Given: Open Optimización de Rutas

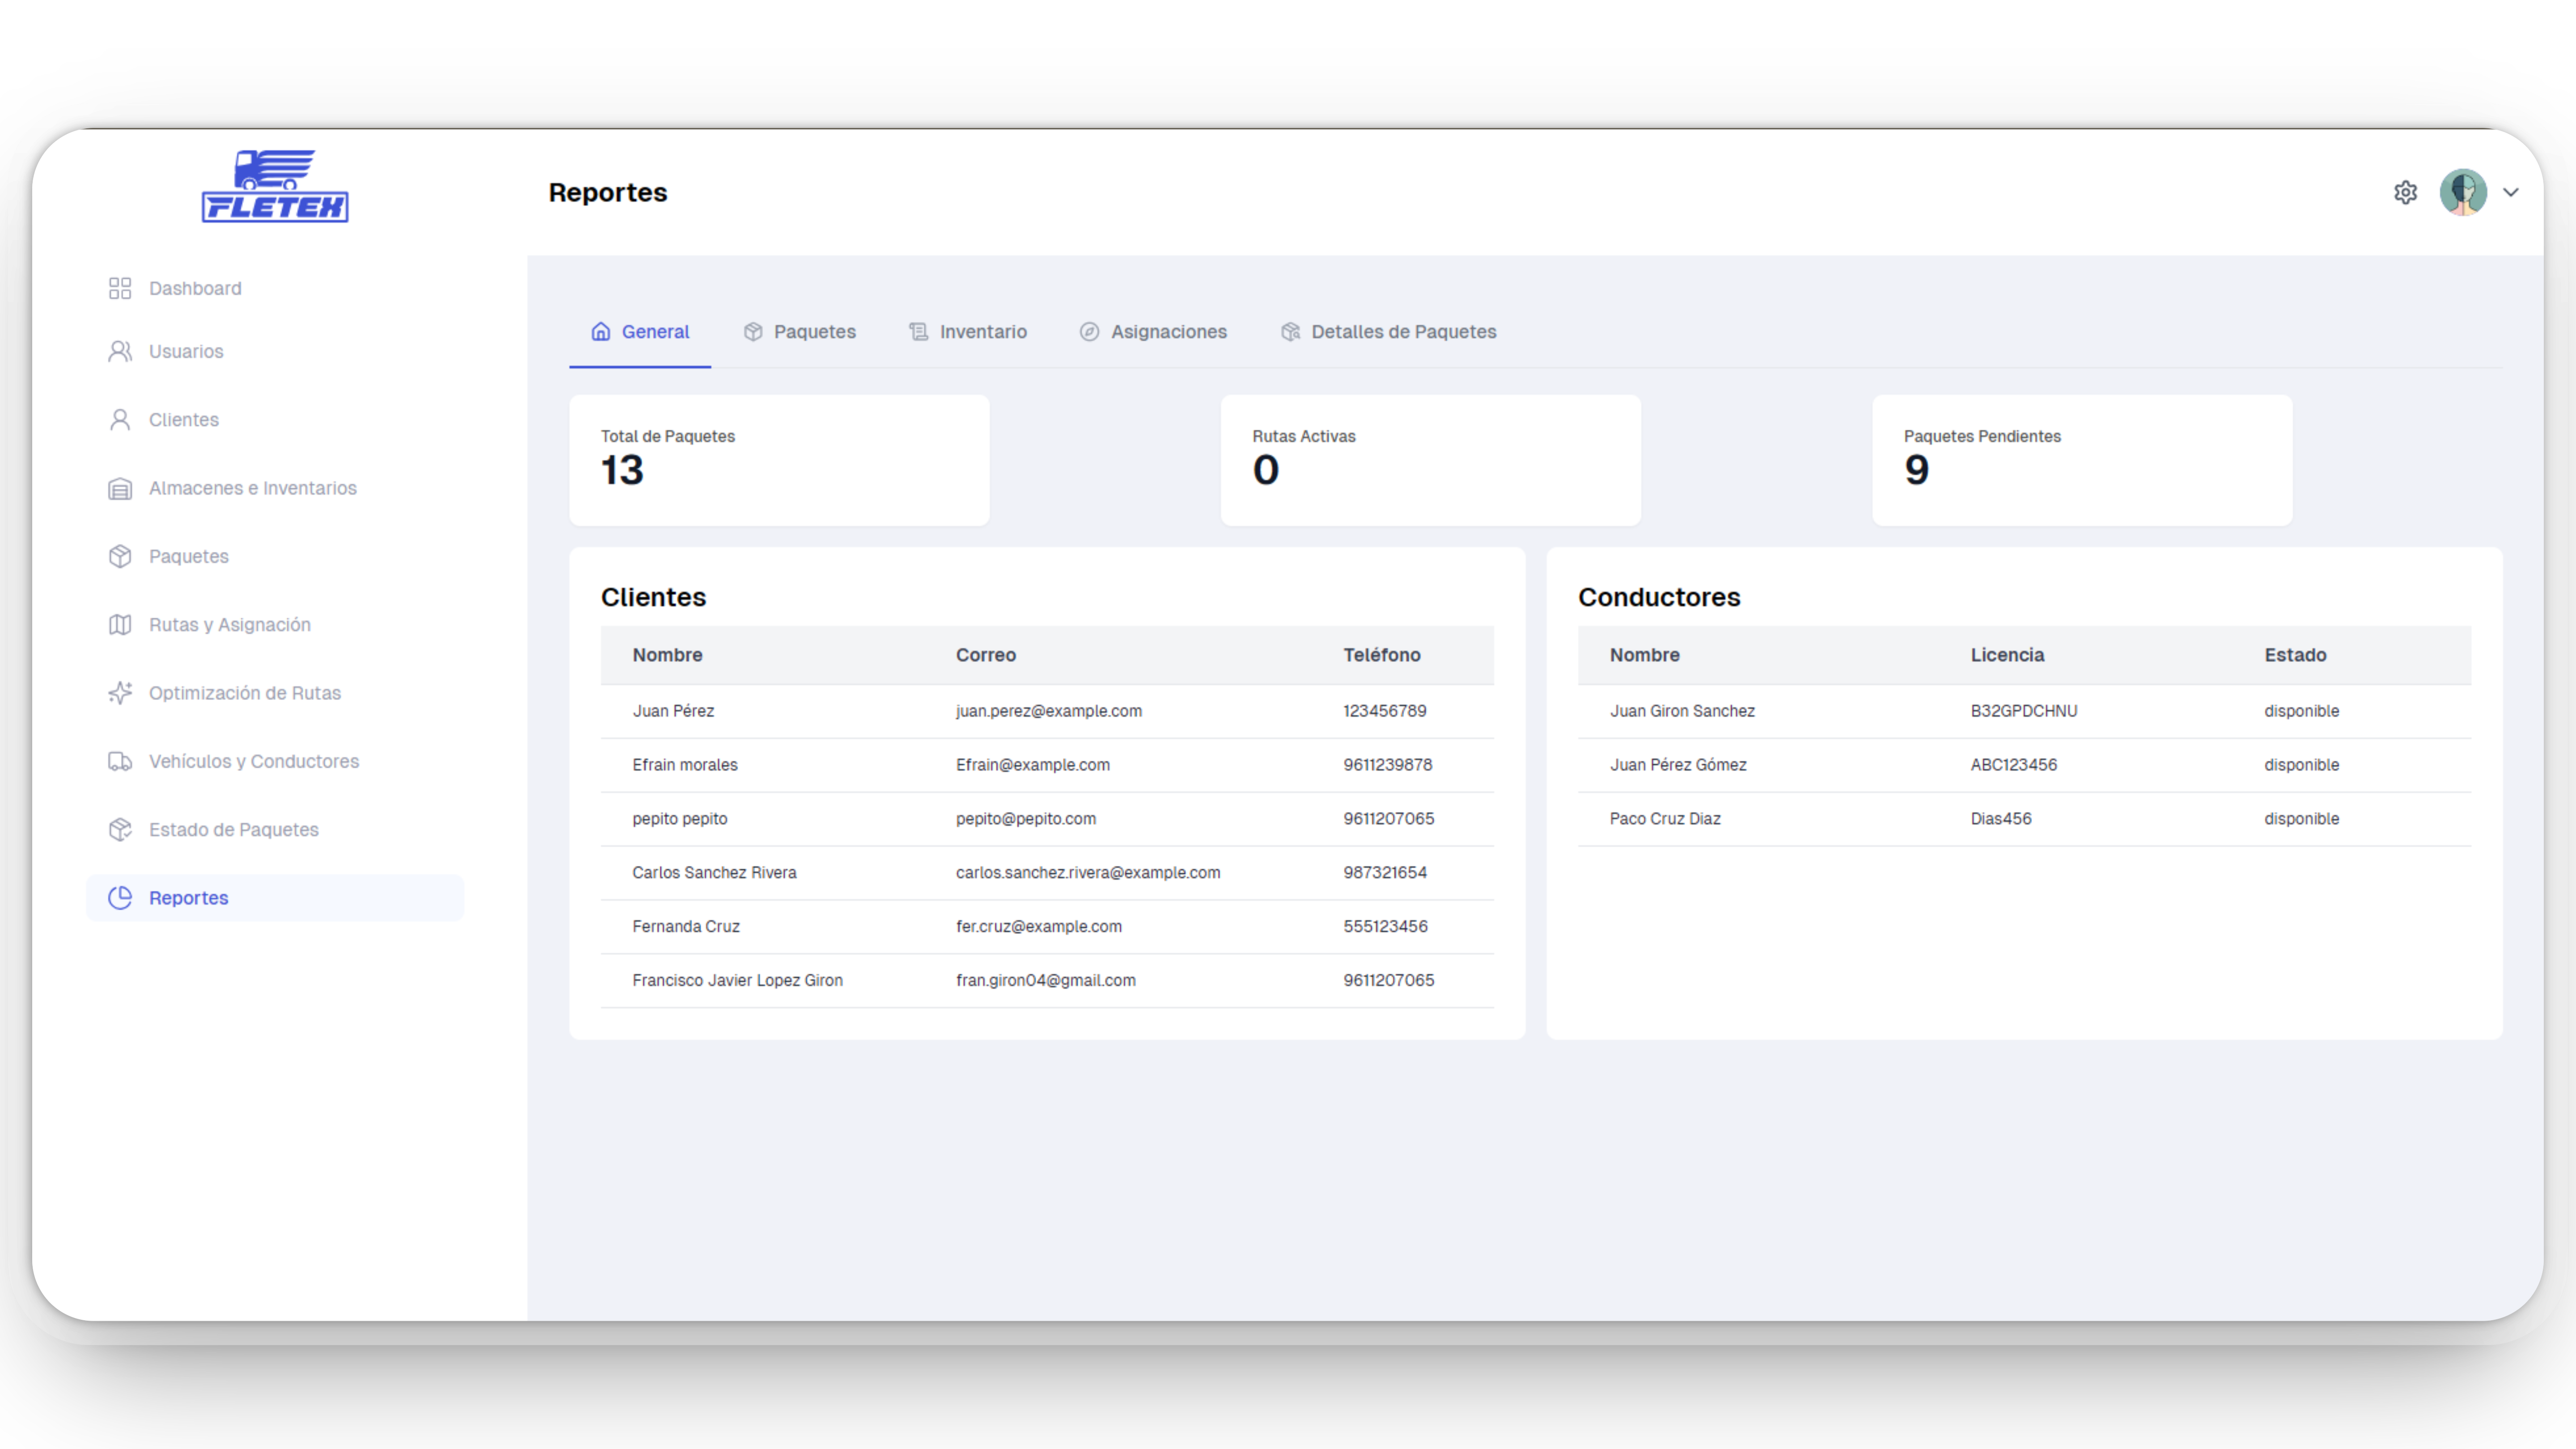Looking at the screenshot, I should point(275,693).
